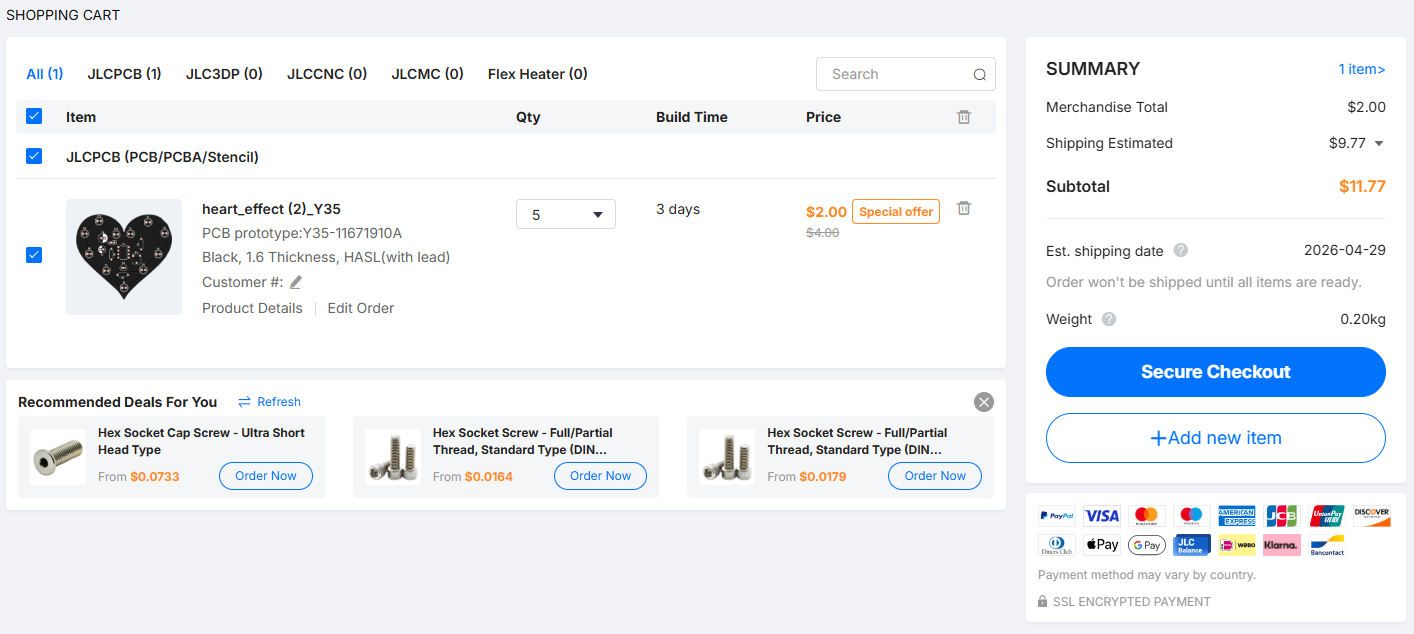1414x634 pixels.
Task: Click the Black, 1.6 Thickness, HASL(with lead) text
Action: 326,257
